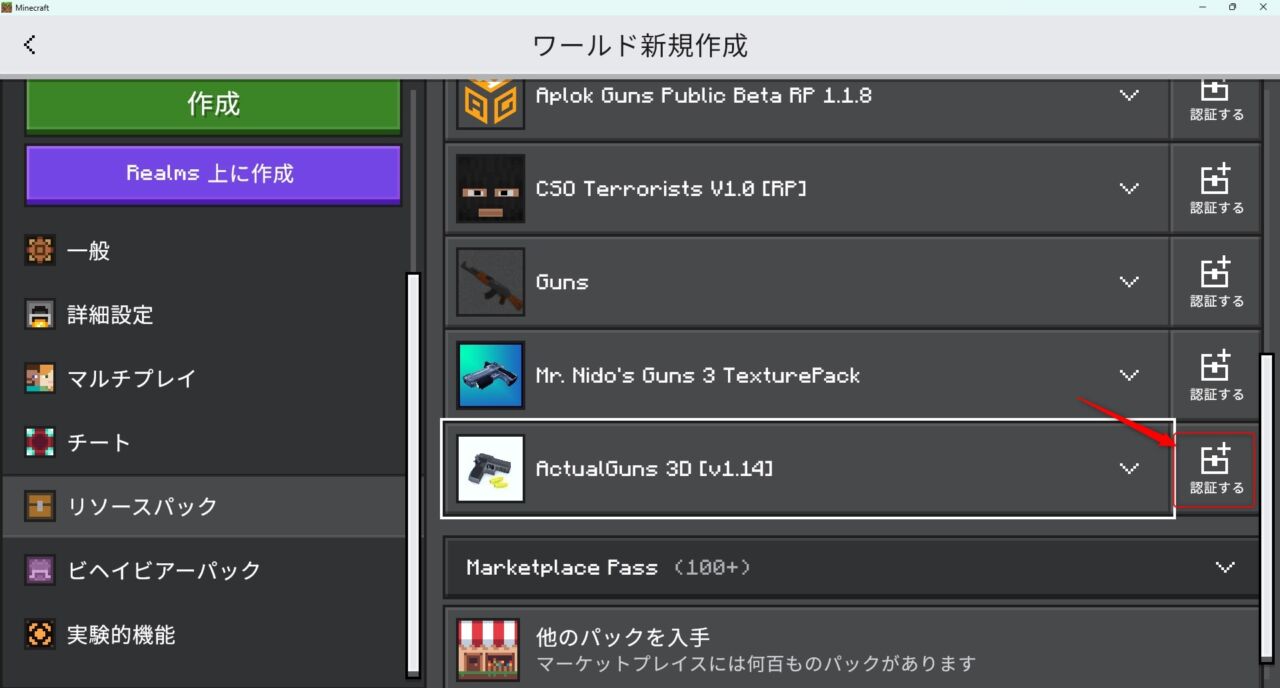
Task: Click Realms 上に作成 button
Action: pos(212,173)
